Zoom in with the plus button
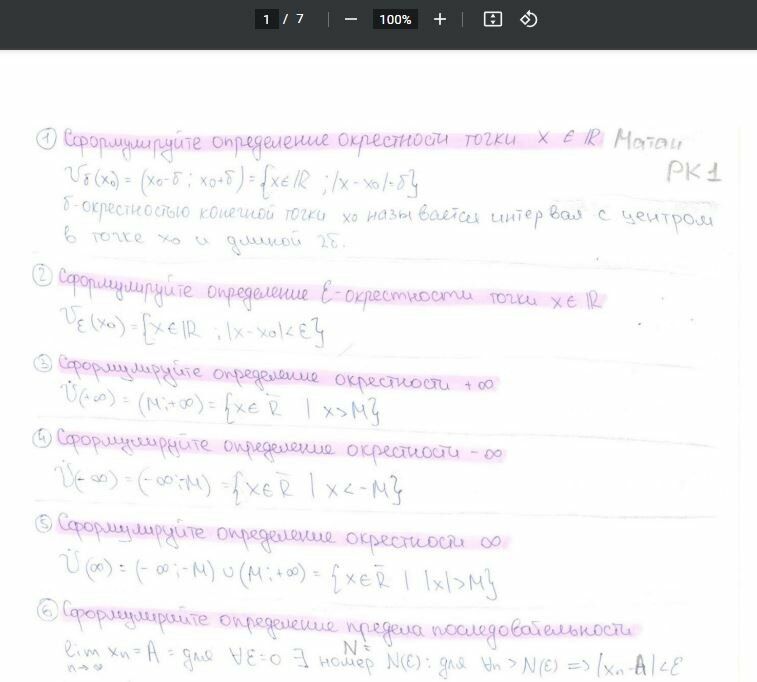Viewport: 757px width, 682px height. 440,19
